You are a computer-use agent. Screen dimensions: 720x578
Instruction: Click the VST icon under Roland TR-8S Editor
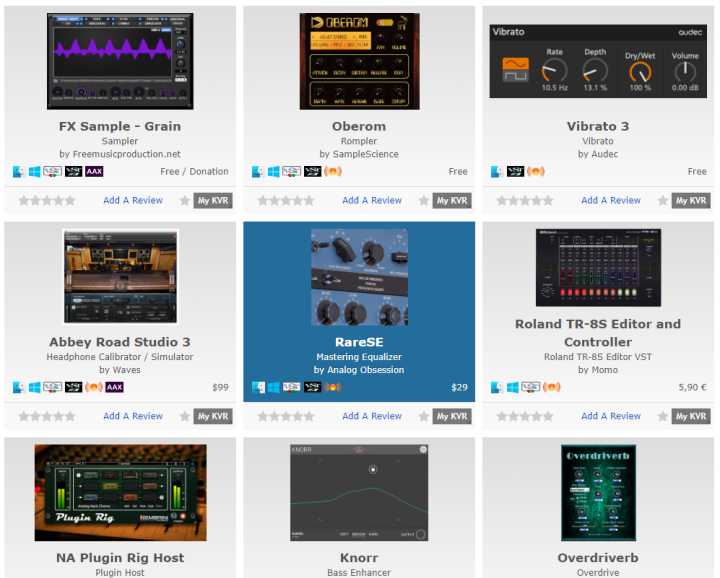(x=530, y=387)
